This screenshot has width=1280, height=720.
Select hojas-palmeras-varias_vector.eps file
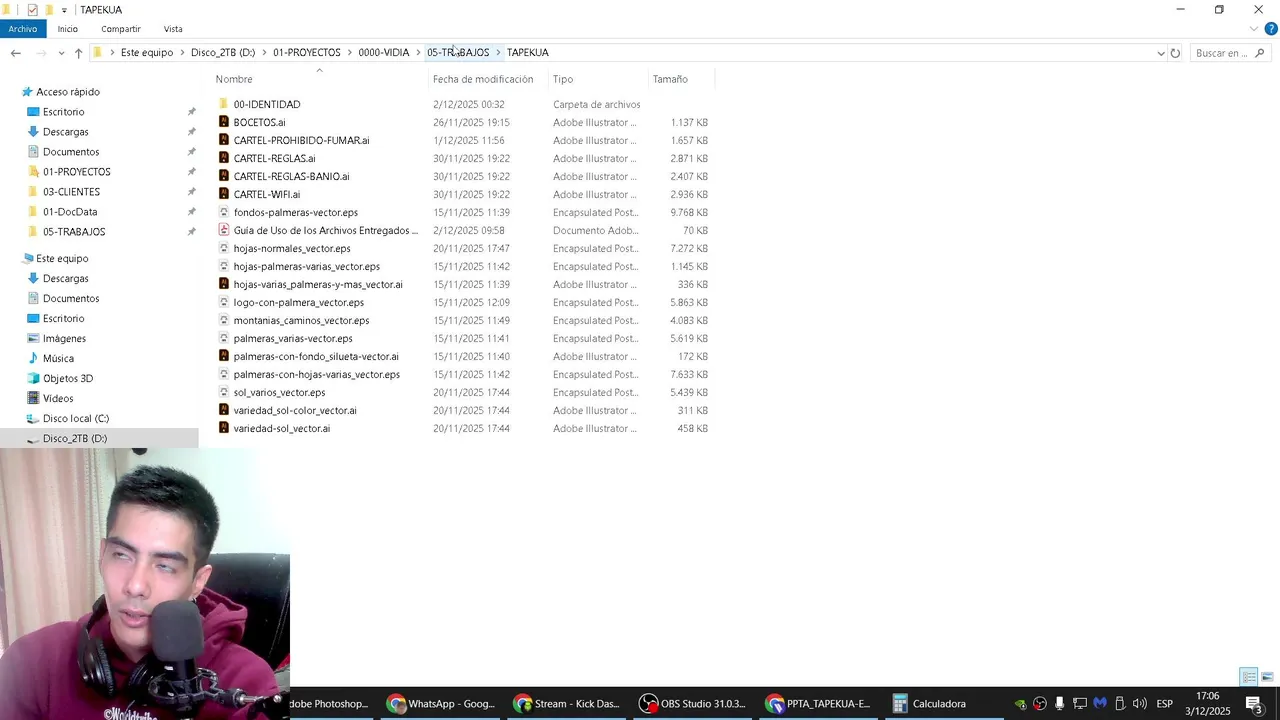306,266
